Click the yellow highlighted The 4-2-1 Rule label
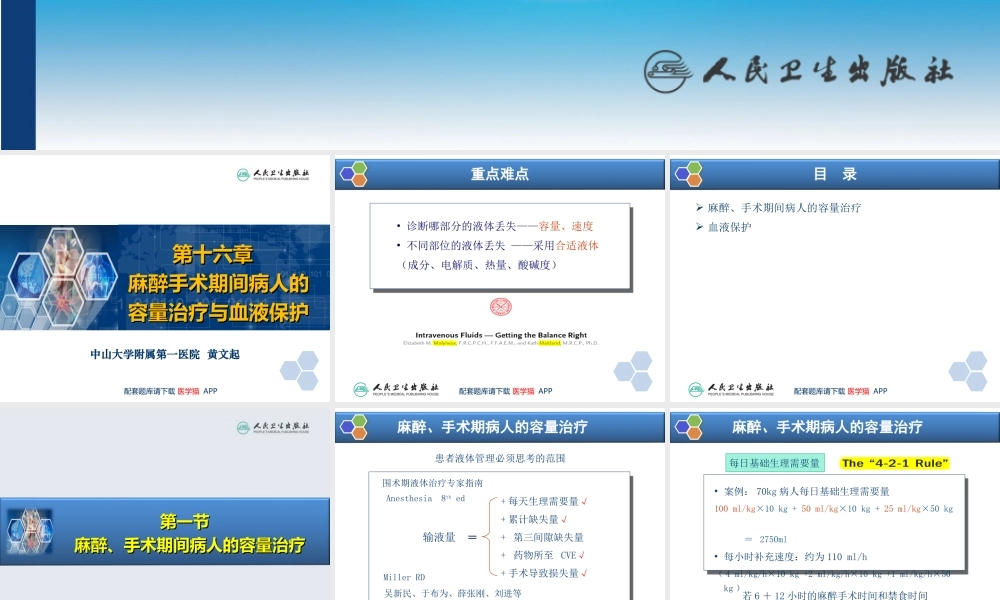1000x600 pixels. click(894, 463)
